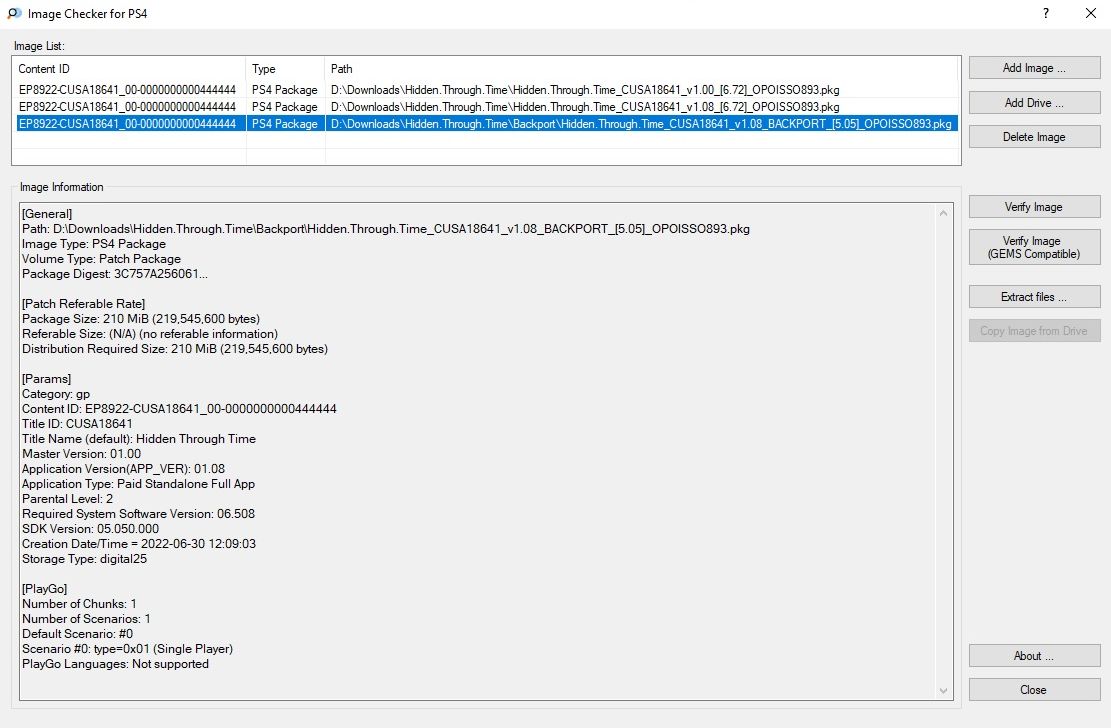Click Content ID cell of first list row
The height and width of the screenshot is (728, 1111).
128,90
